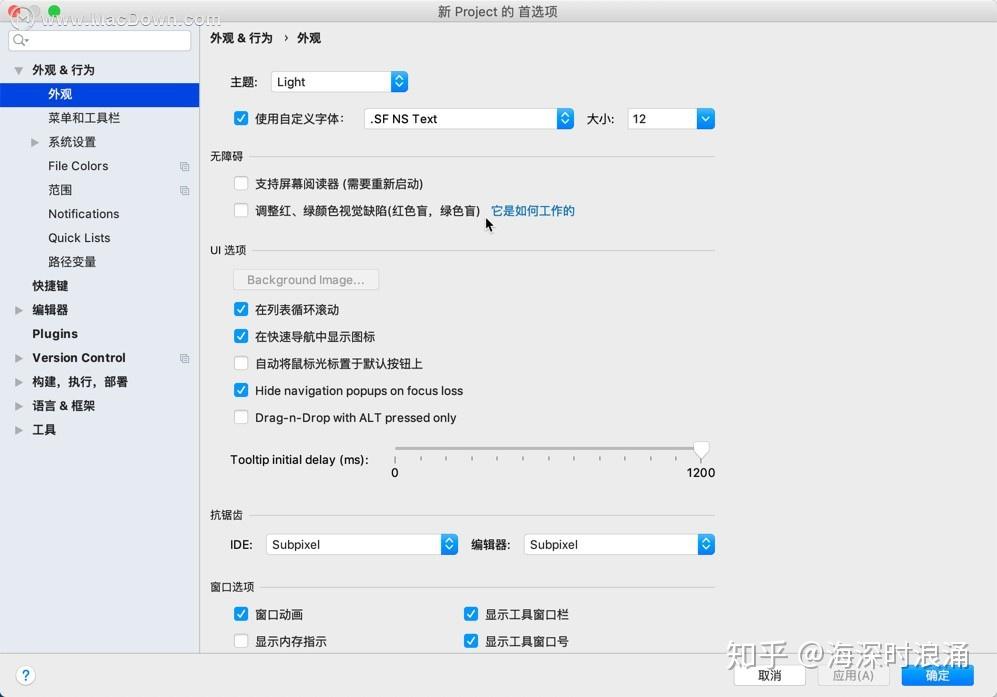Switch to the Plugins settings section
This screenshot has width=997, height=697.
[x=55, y=333]
